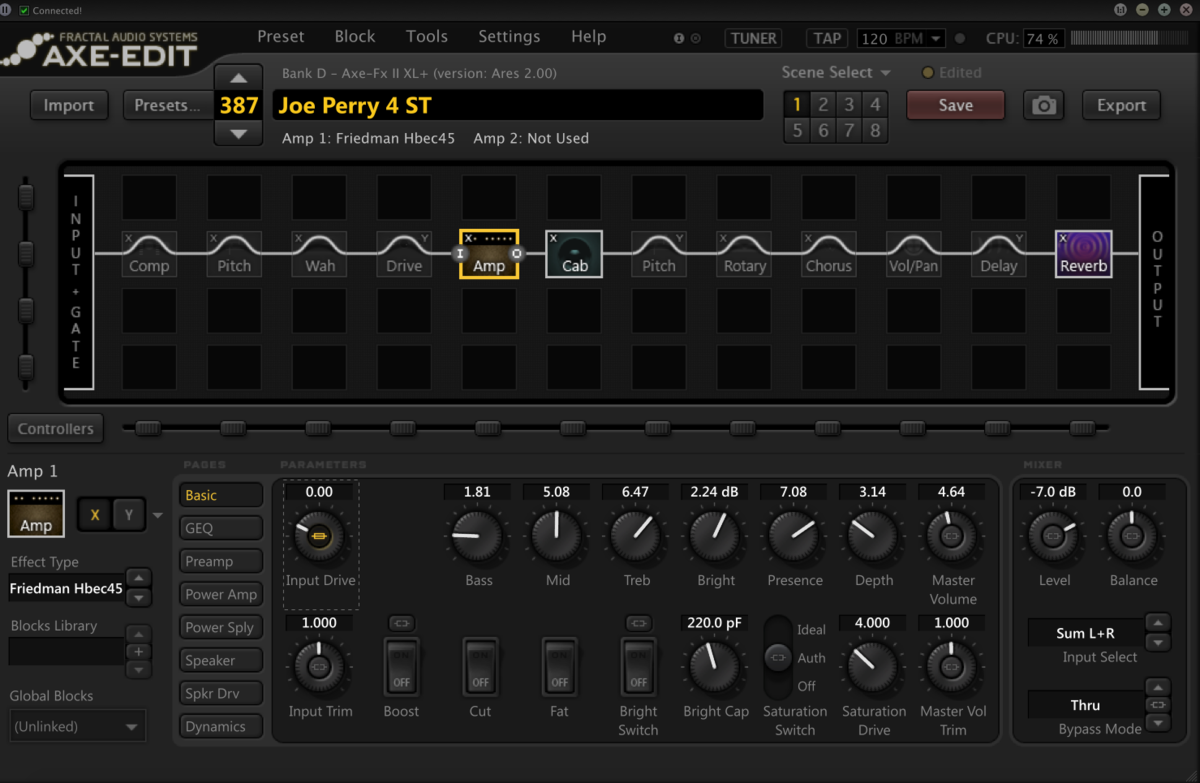Open the Preset menu

tap(280, 36)
